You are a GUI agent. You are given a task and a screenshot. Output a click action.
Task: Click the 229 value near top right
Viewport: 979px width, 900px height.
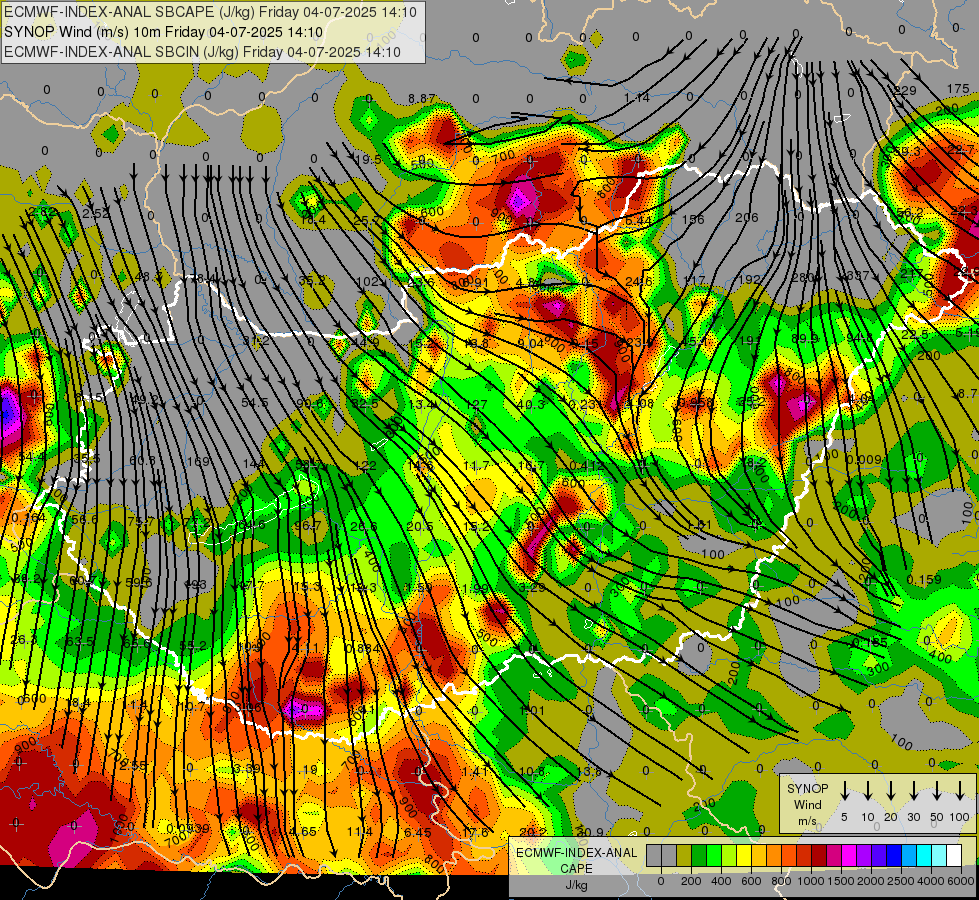[905, 91]
